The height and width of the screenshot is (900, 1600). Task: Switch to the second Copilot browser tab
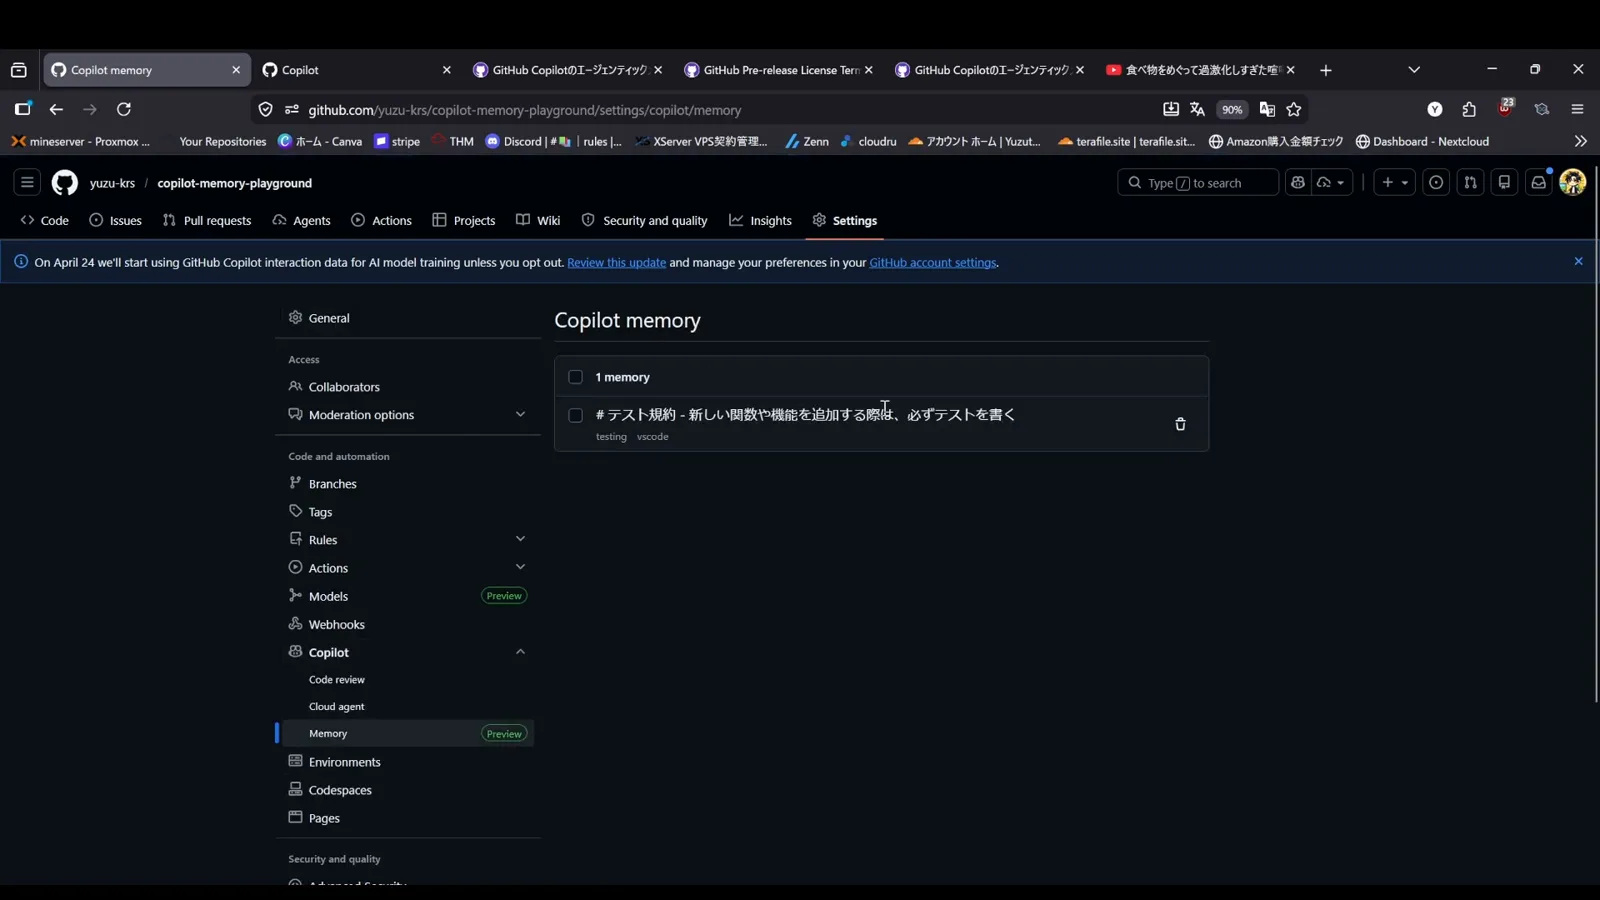(x=357, y=70)
